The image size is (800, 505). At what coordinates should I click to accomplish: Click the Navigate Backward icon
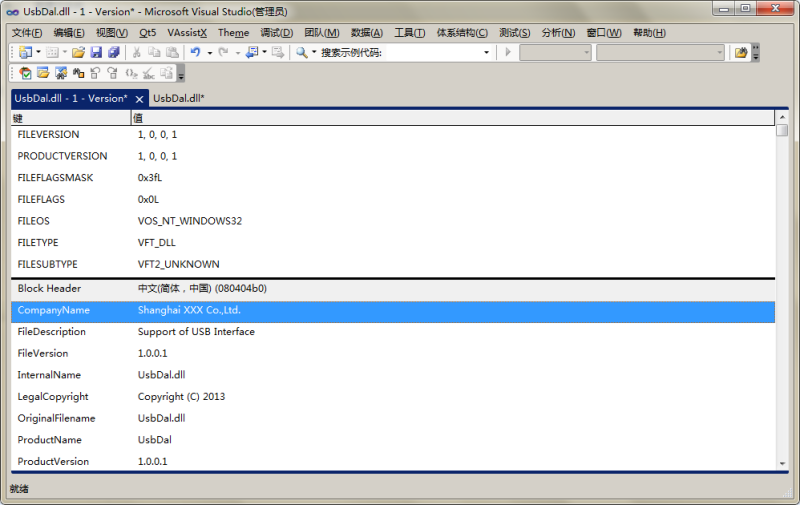coord(251,52)
